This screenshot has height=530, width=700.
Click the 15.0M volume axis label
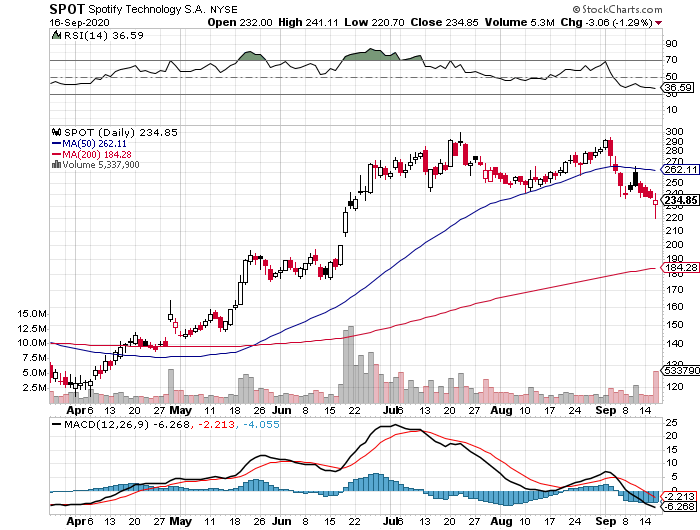click(32, 314)
